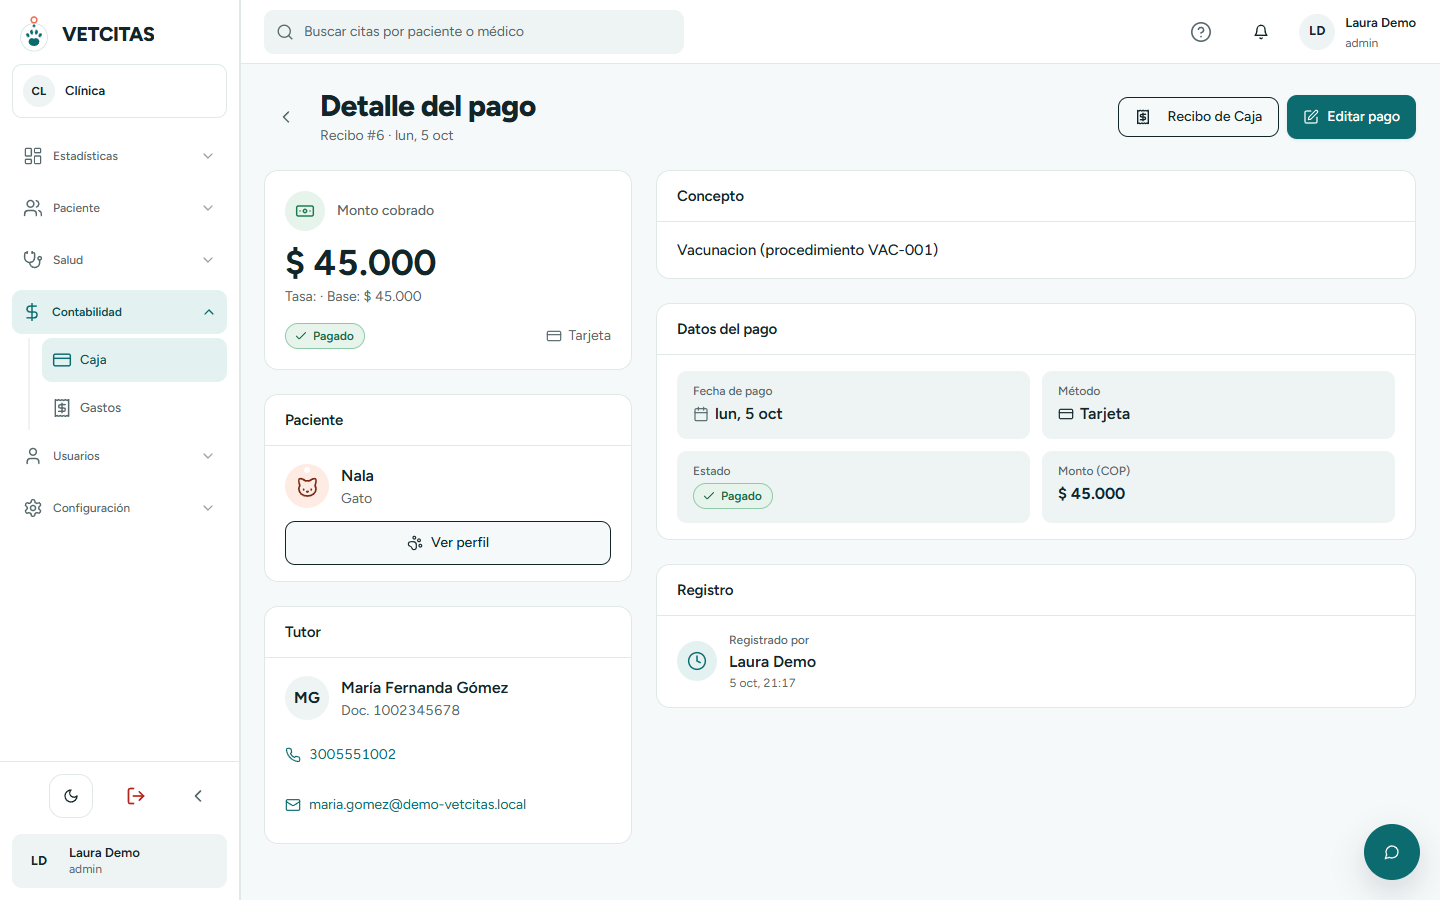Expand the Salud sidebar section

point(119,260)
